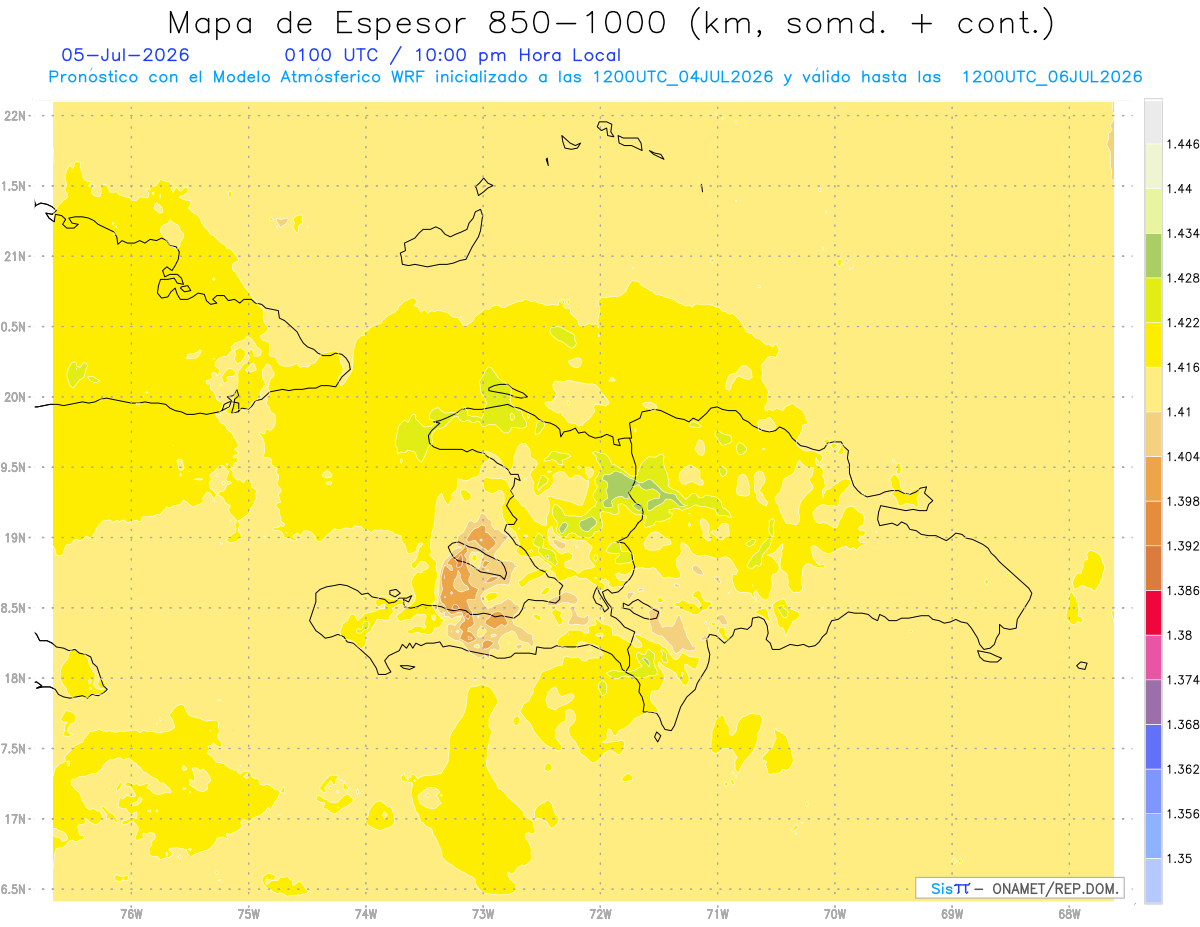Click the '71W' longitude axis label
Screen dimensions: 1200x927
717,914
